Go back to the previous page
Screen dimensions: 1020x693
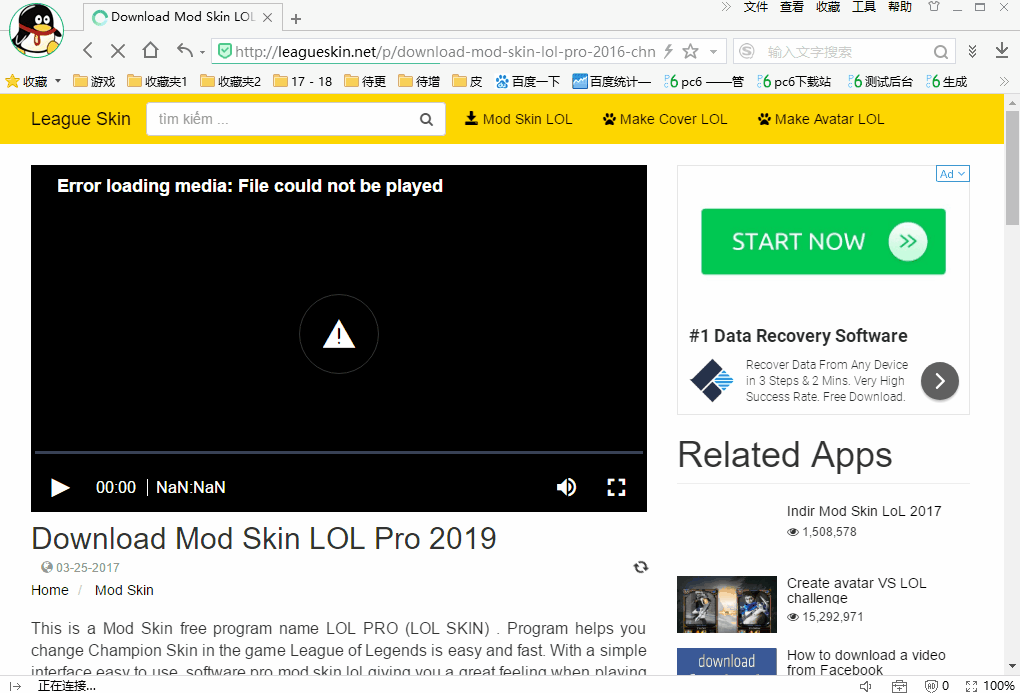88,51
